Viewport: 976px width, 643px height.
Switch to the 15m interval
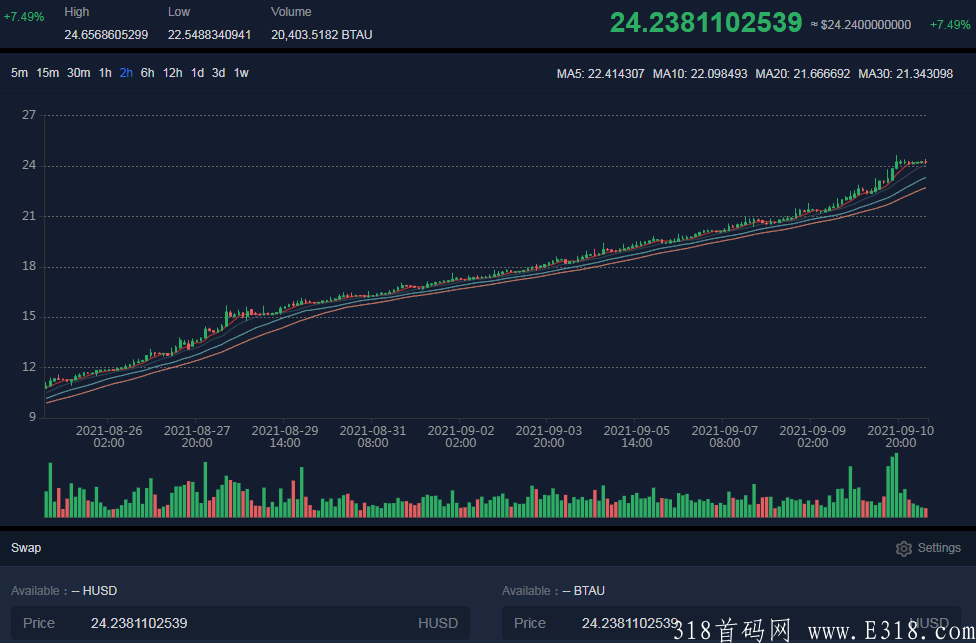coord(47,72)
